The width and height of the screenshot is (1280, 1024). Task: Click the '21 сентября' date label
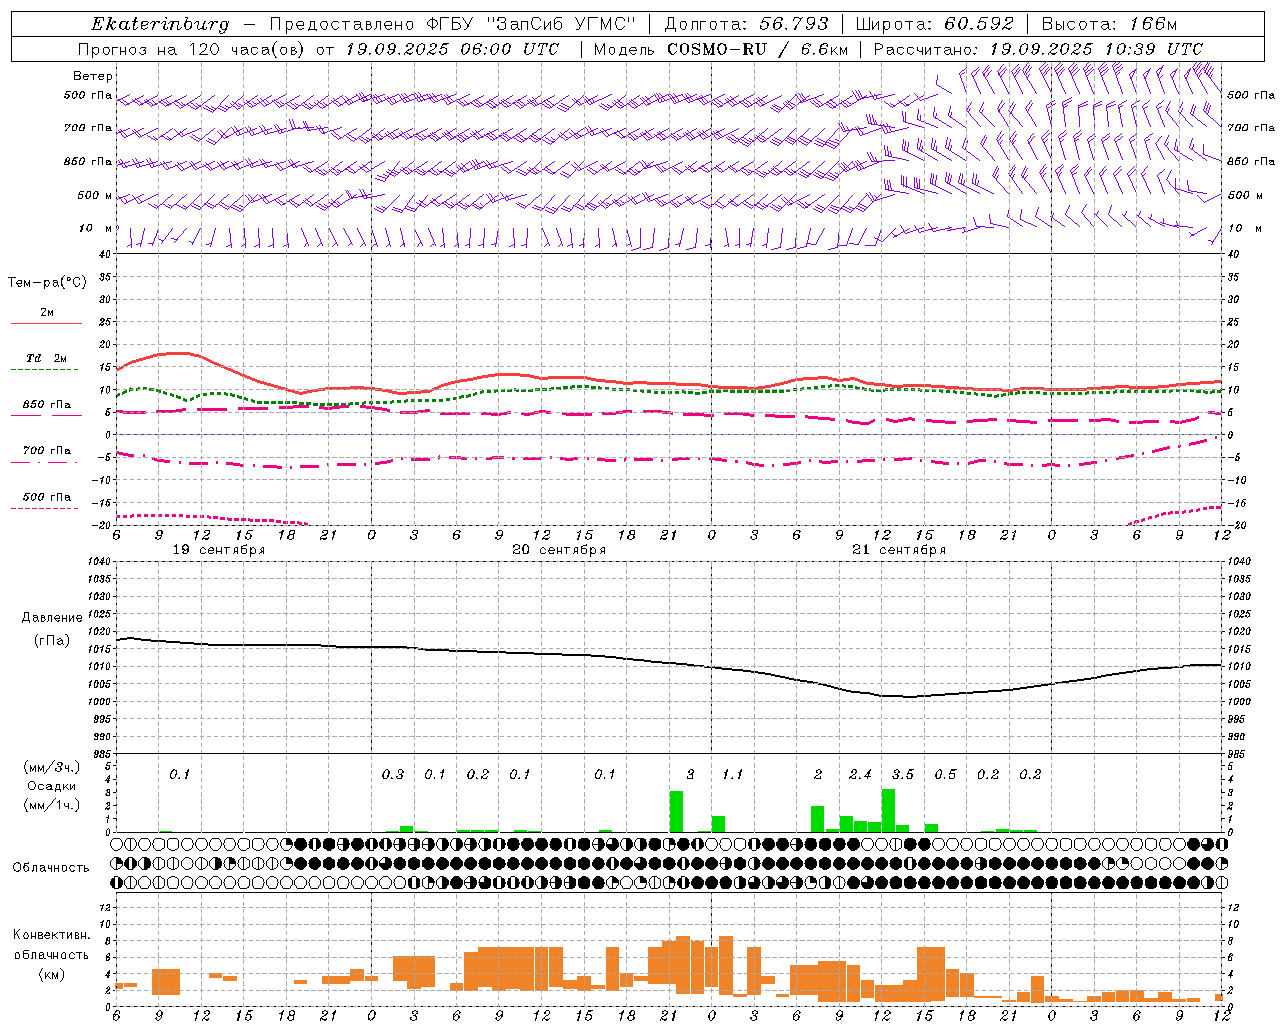click(x=899, y=550)
